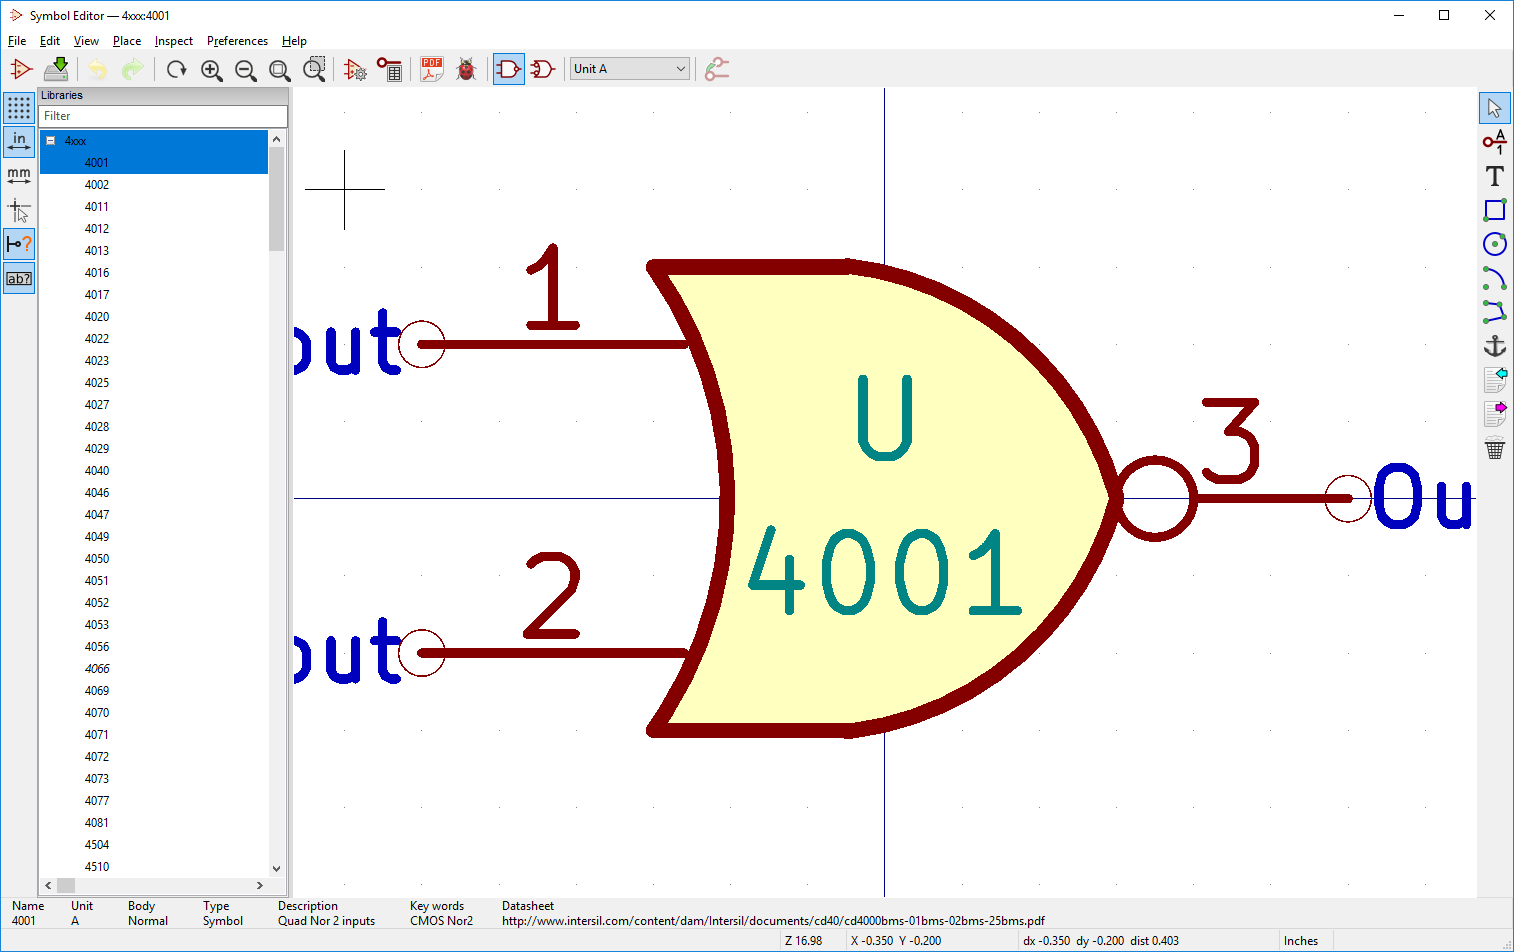This screenshot has height=952, width=1514.
Task: Toggle grid dots visibility
Action: pos(19,108)
